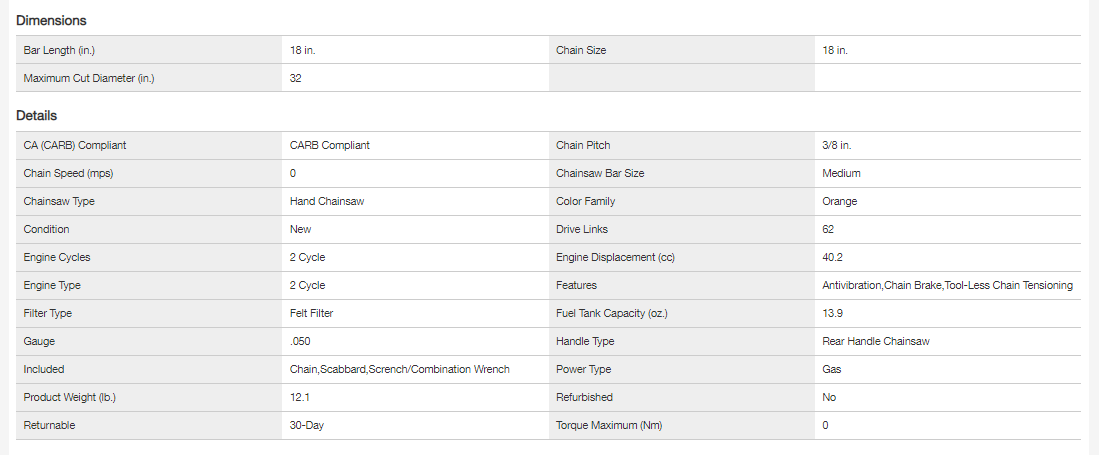The height and width of the screenshot is (455, 1099).
Task: Click the Features list with Antivibration text
Action: click(x=947, y=285)
